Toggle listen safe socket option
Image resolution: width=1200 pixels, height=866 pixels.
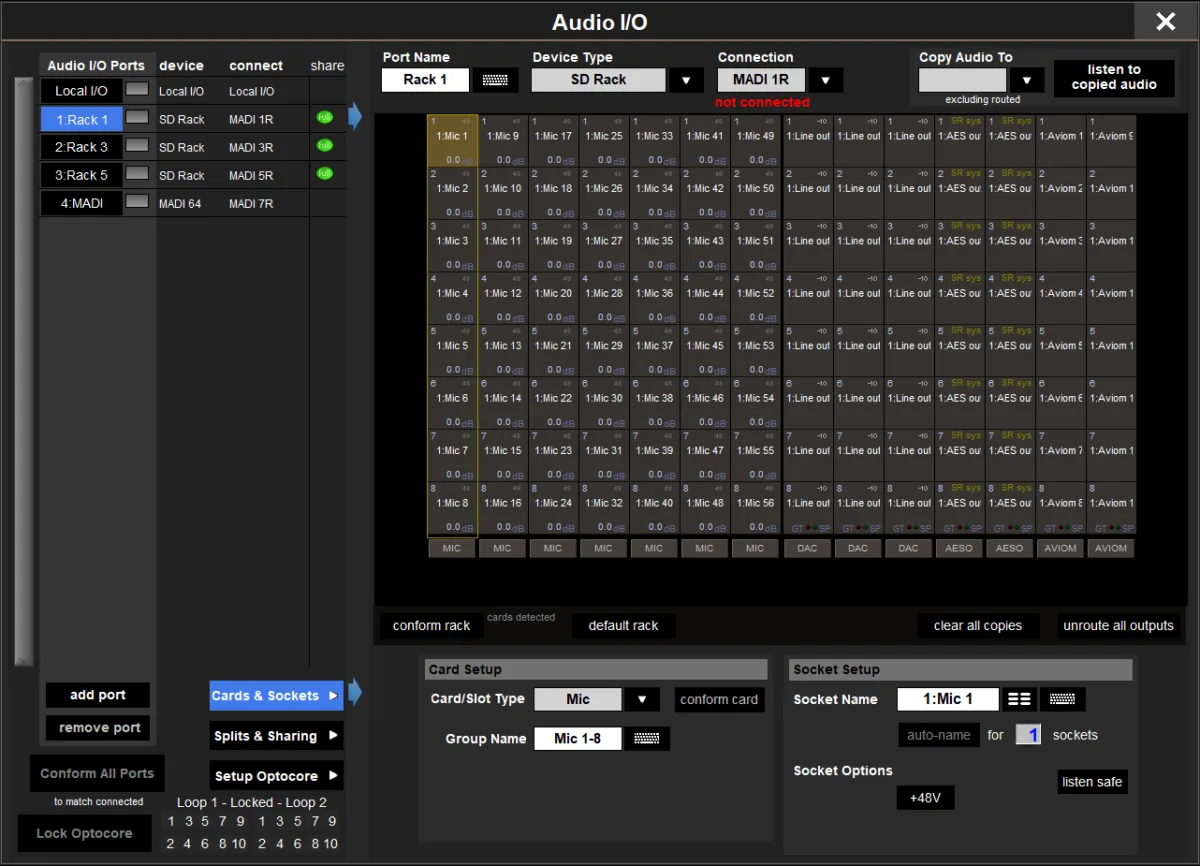coord(1092,782)
